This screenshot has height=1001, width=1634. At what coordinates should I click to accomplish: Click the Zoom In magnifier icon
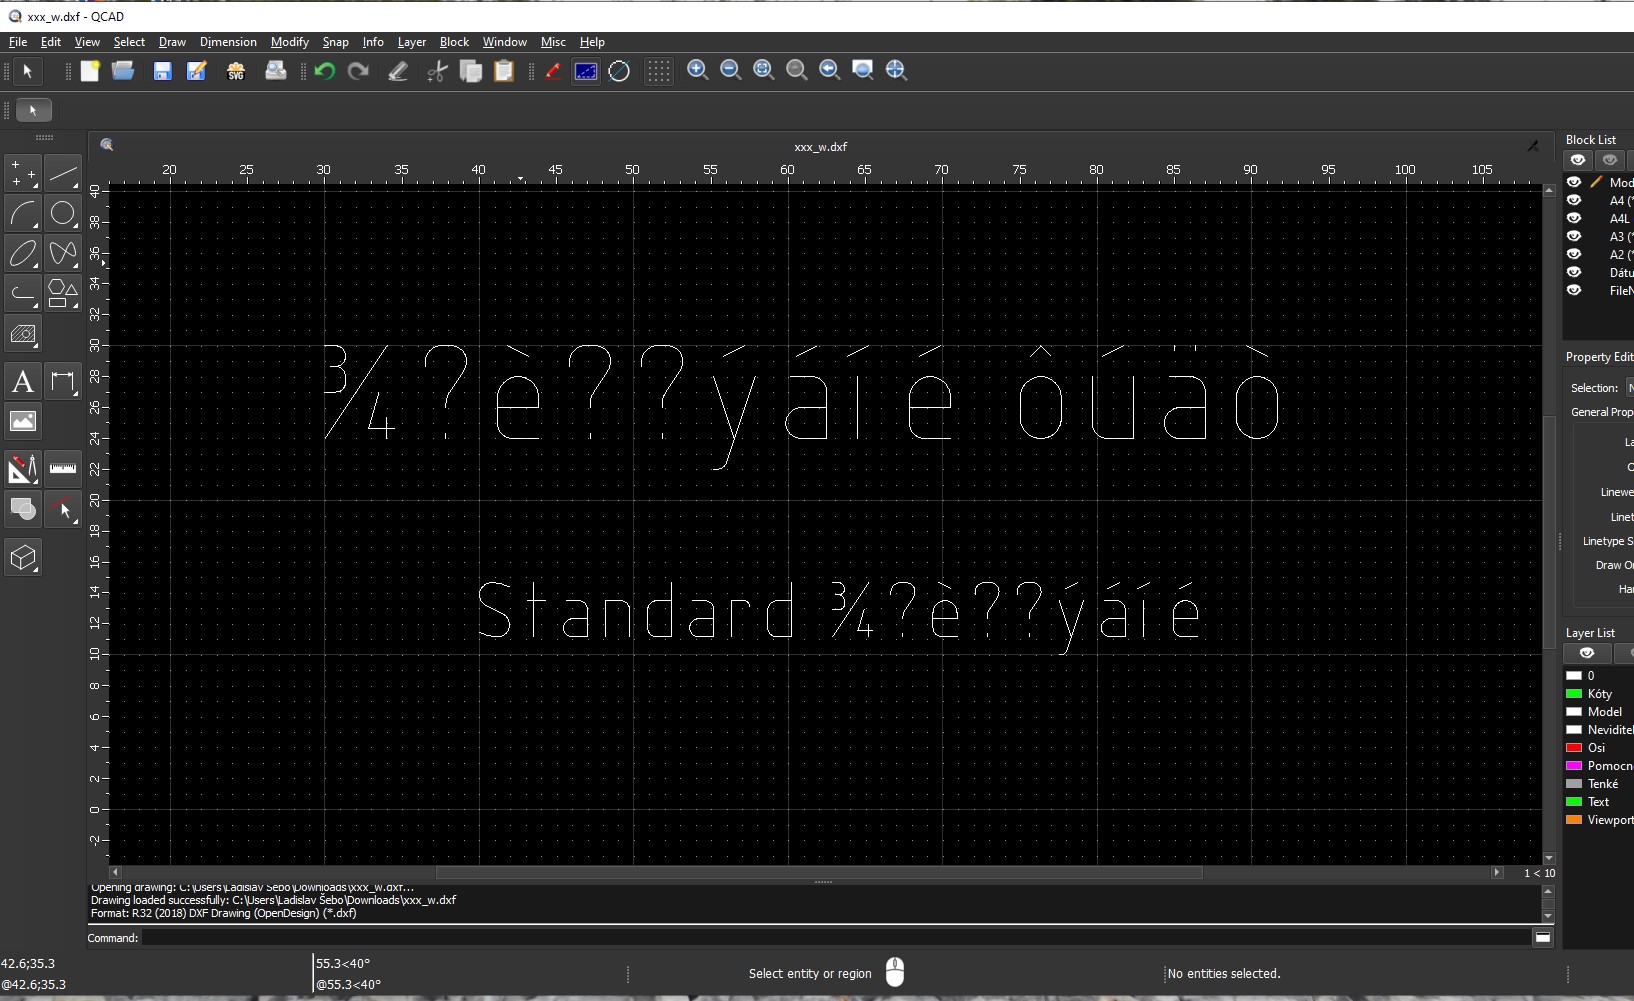(x=698, y=70)
